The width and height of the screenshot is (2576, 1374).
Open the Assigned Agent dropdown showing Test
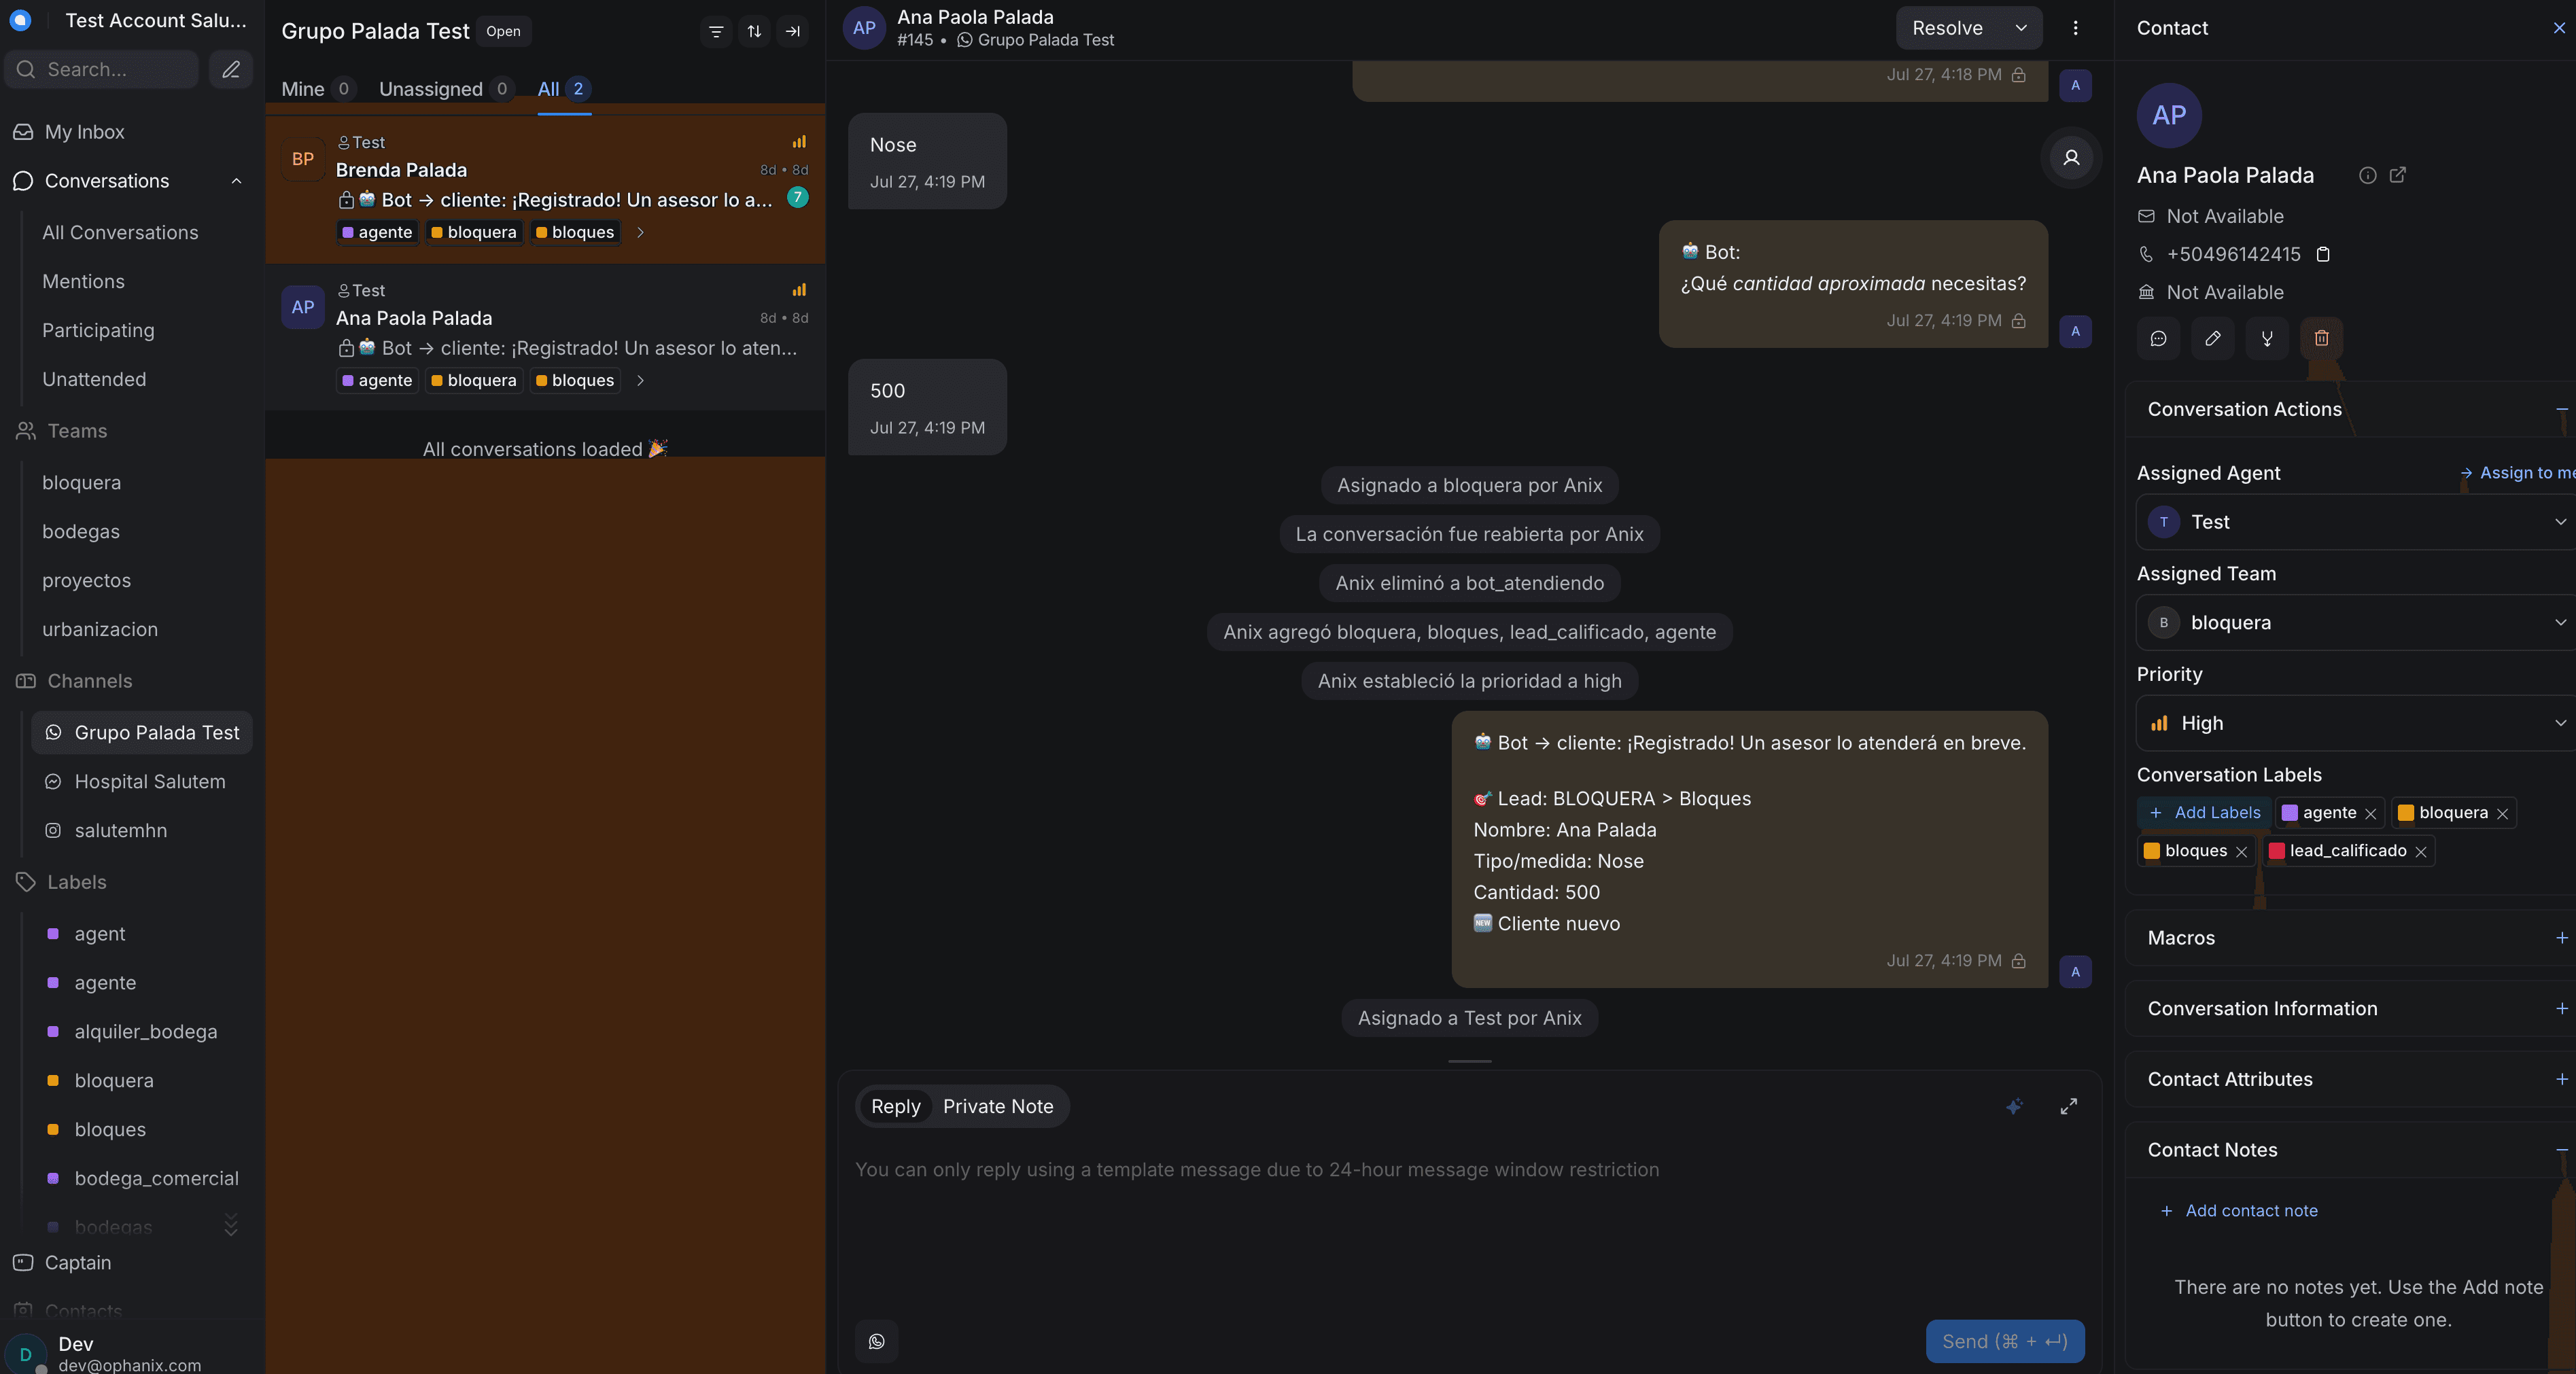2355,522
